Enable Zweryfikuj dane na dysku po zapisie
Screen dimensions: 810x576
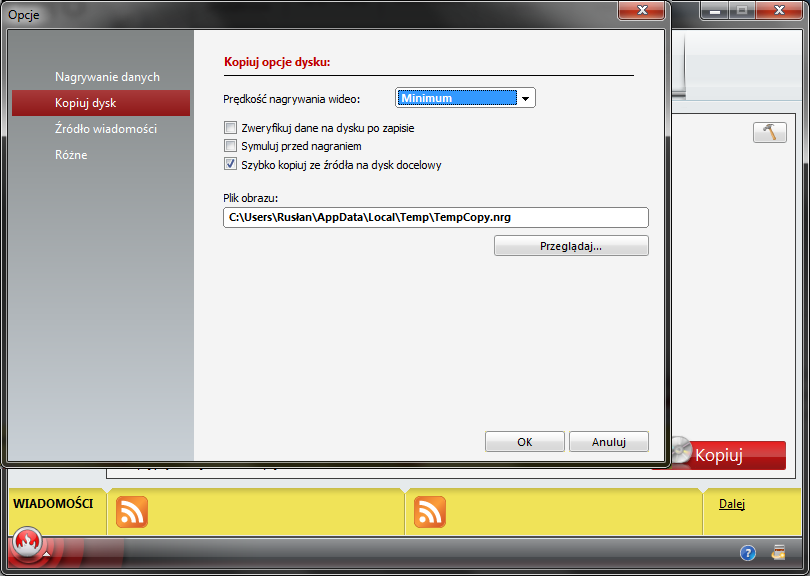point(231,128)
